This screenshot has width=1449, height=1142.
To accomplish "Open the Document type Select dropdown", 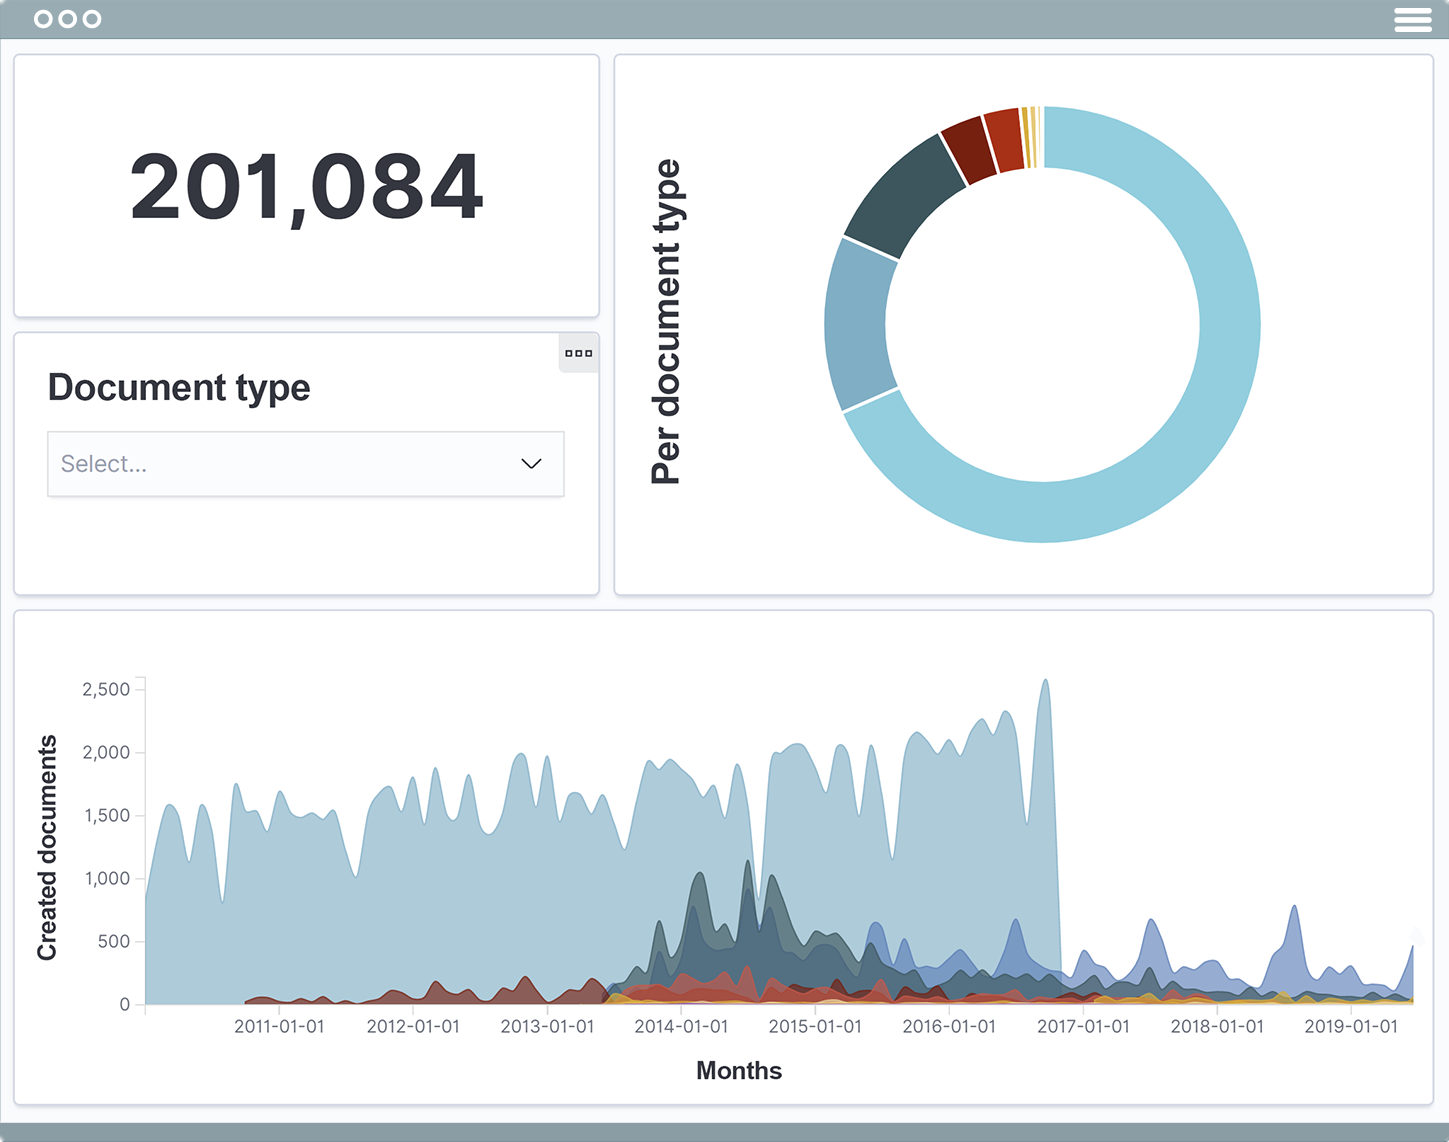I will (x=305, y=464).
